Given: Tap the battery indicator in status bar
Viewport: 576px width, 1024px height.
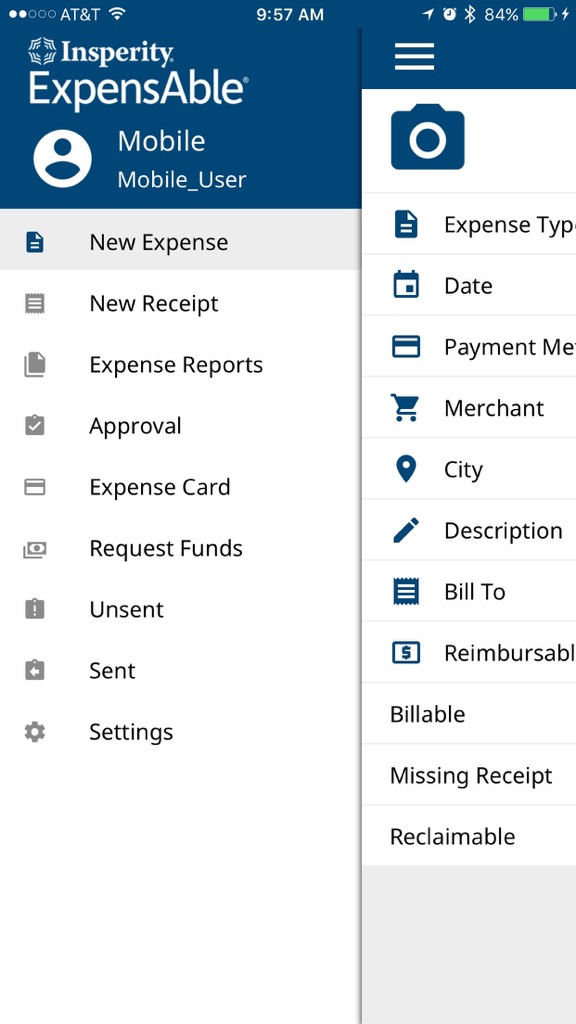Looking at the screenshot, I should coord(541,14).
